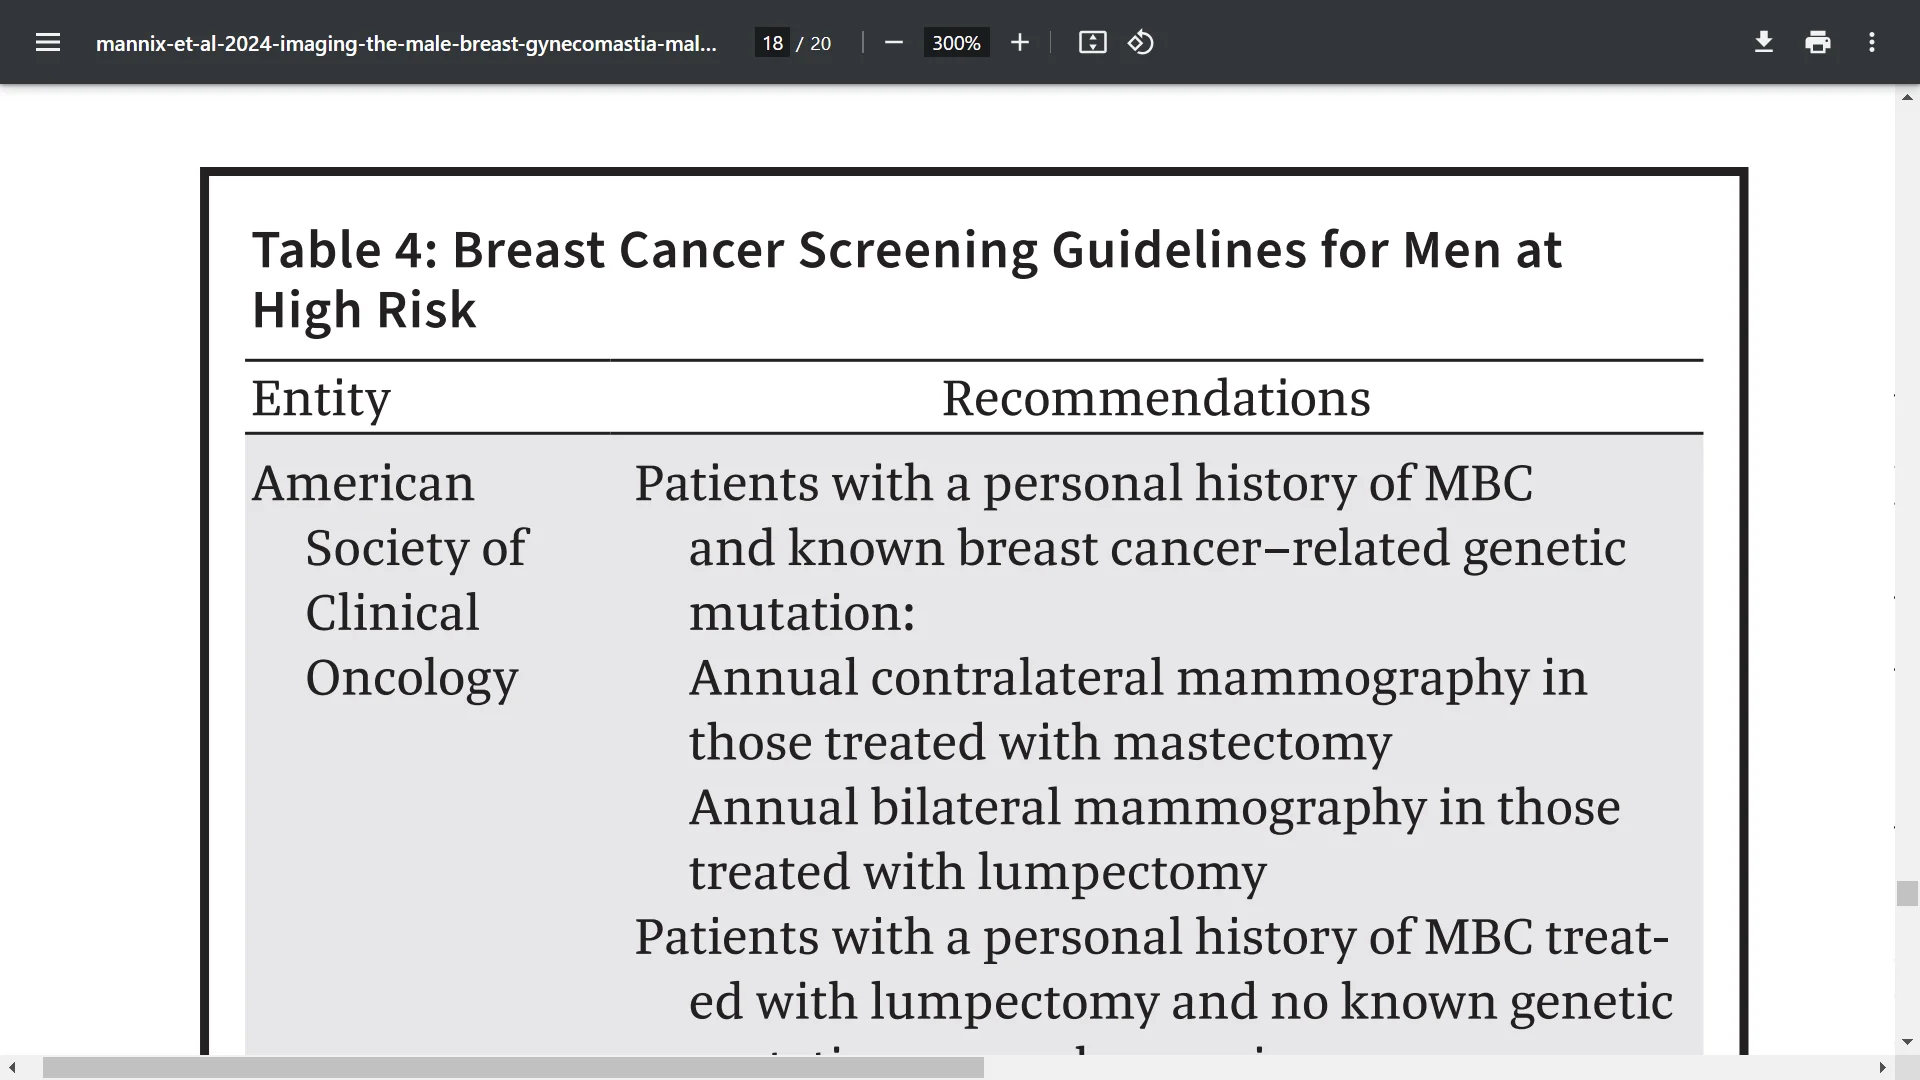Edit the 300% zoom level field
The image size is (1920, 1080).
(x=956, y=43)
